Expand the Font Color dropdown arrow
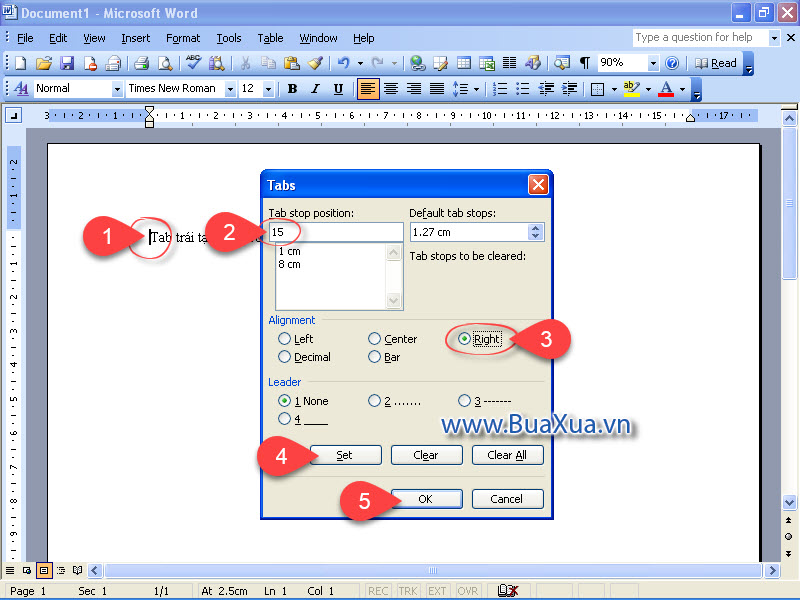Screen dimensions: 800x600 (683, 89)
